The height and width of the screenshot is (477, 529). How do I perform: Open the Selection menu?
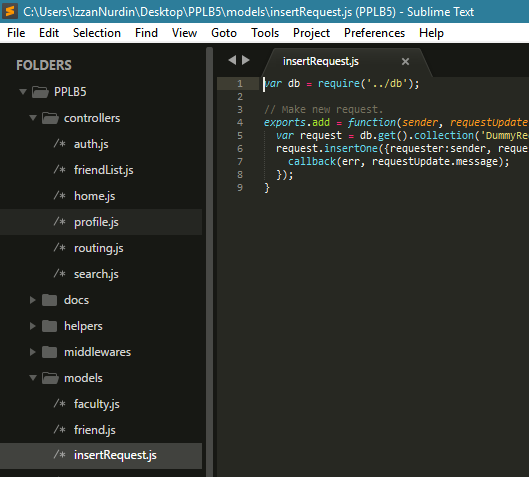pos(97,33)
